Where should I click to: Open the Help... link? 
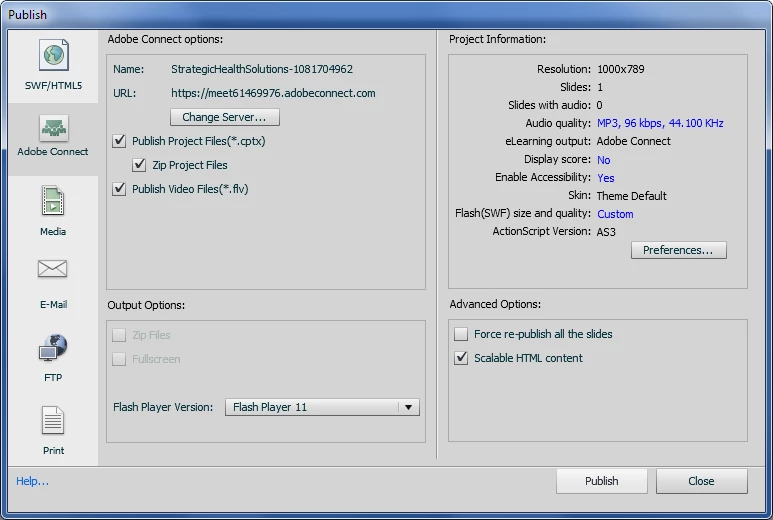pos(33,481)
